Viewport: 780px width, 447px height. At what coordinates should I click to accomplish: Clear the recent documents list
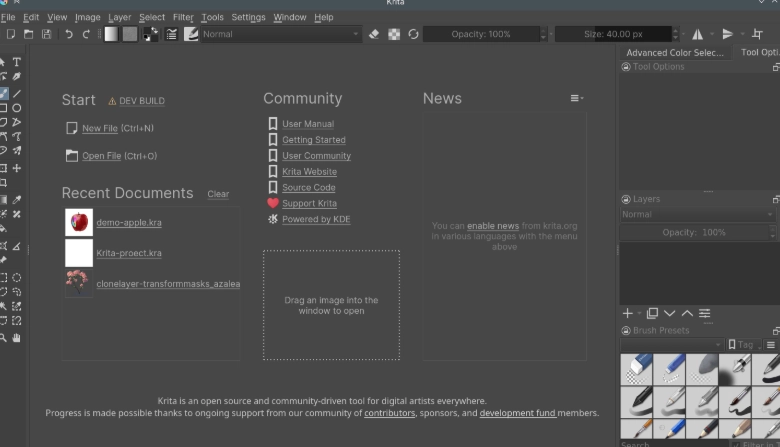pyautogui.click(x=218, y=194)
